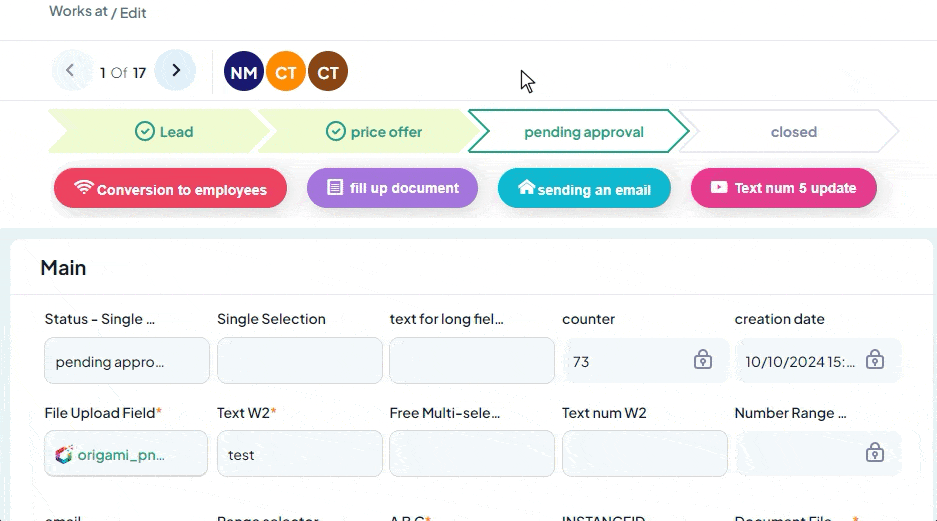The width and height of the screenshot is (937, 521).
Task: Open the Free Multi-select field
Action: (471, 454)
